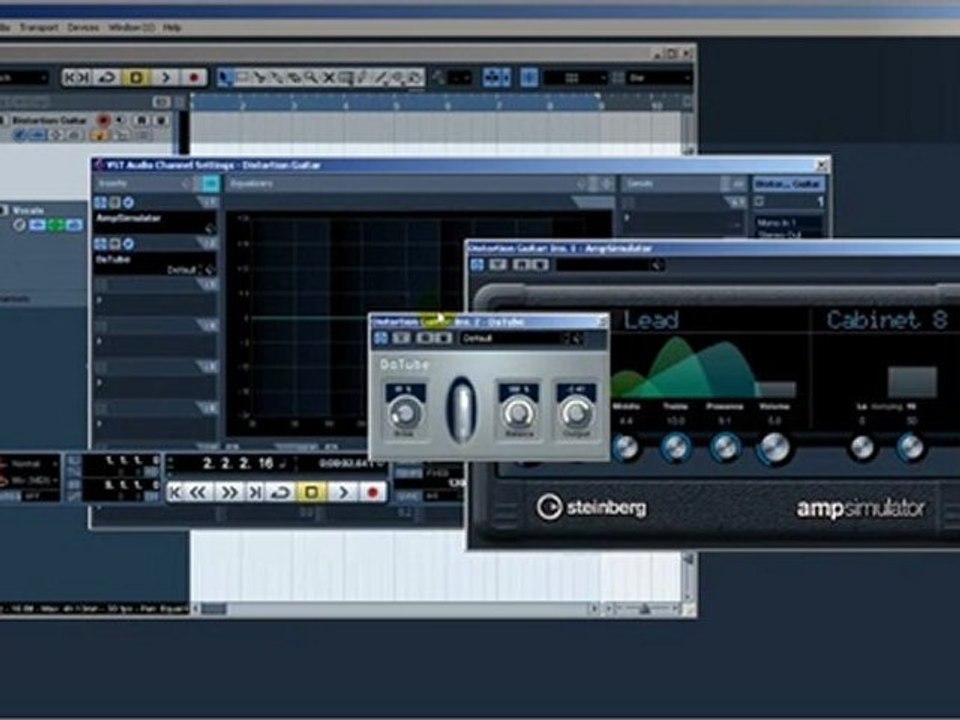Viewport: 960px width, 720px height.
Task: Open the Window menu
Action: click(131, 28)
